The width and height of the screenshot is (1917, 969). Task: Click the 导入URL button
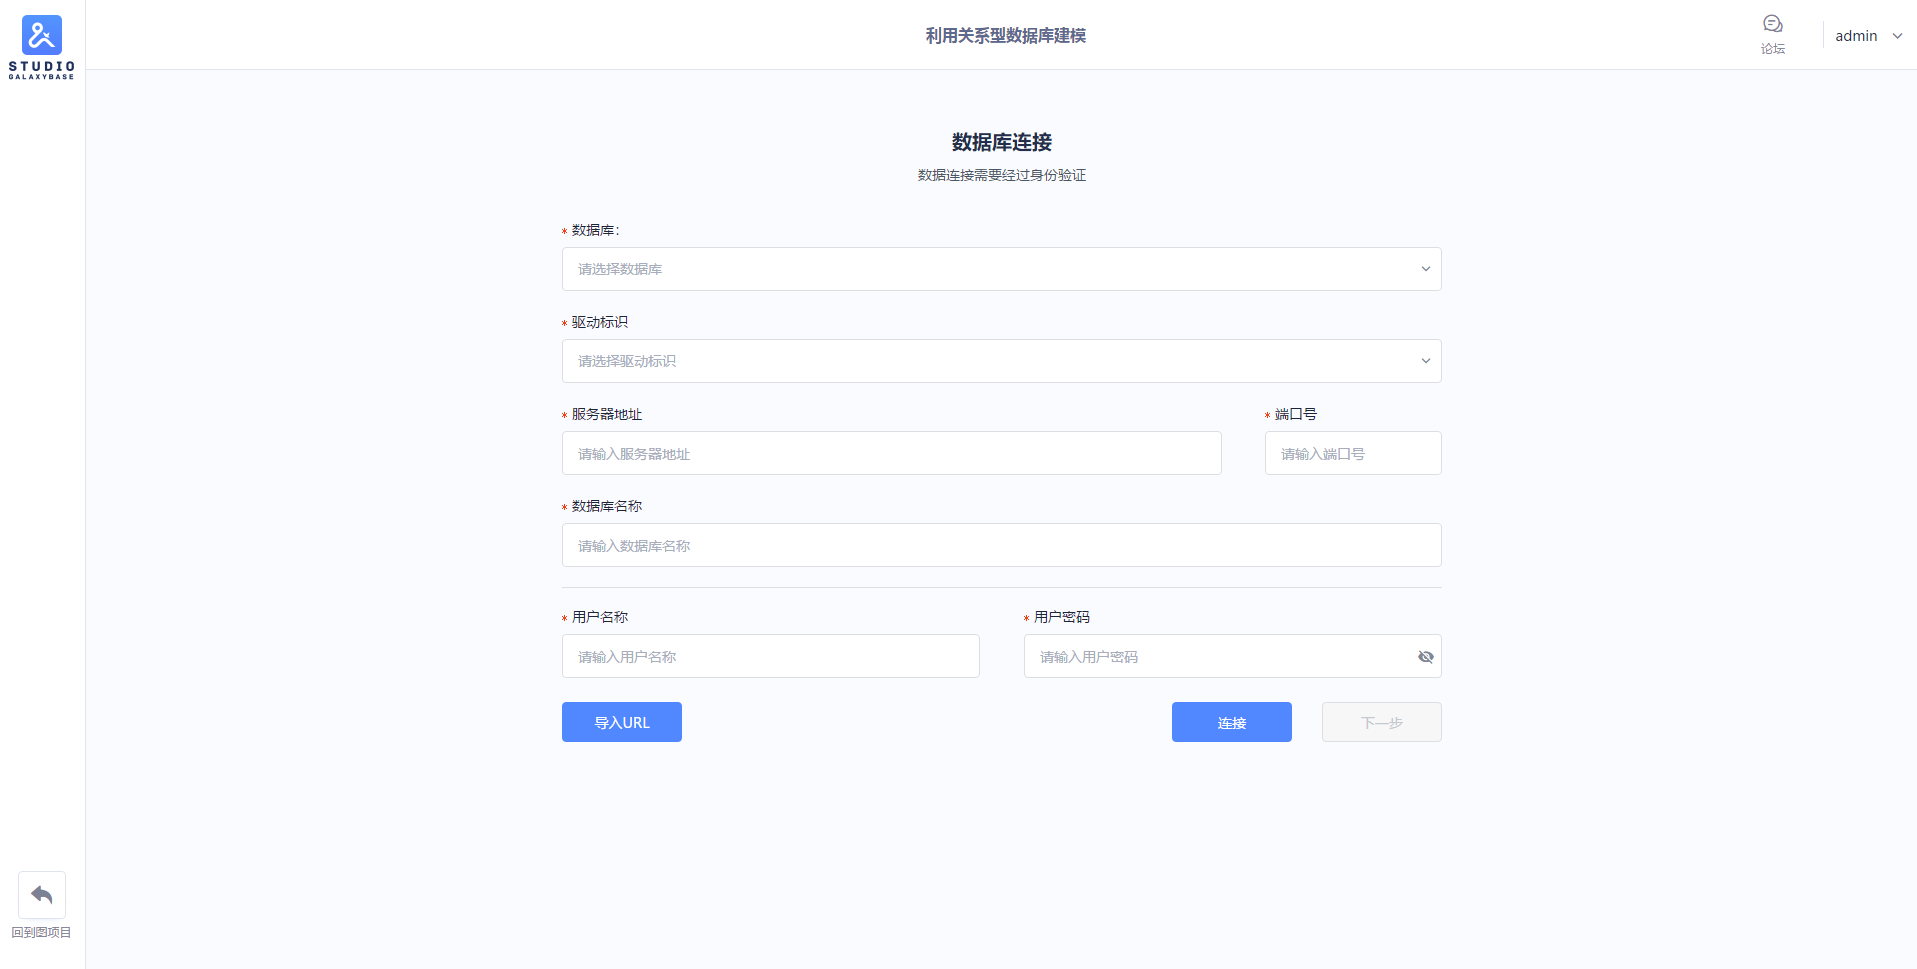click(621, 721)
